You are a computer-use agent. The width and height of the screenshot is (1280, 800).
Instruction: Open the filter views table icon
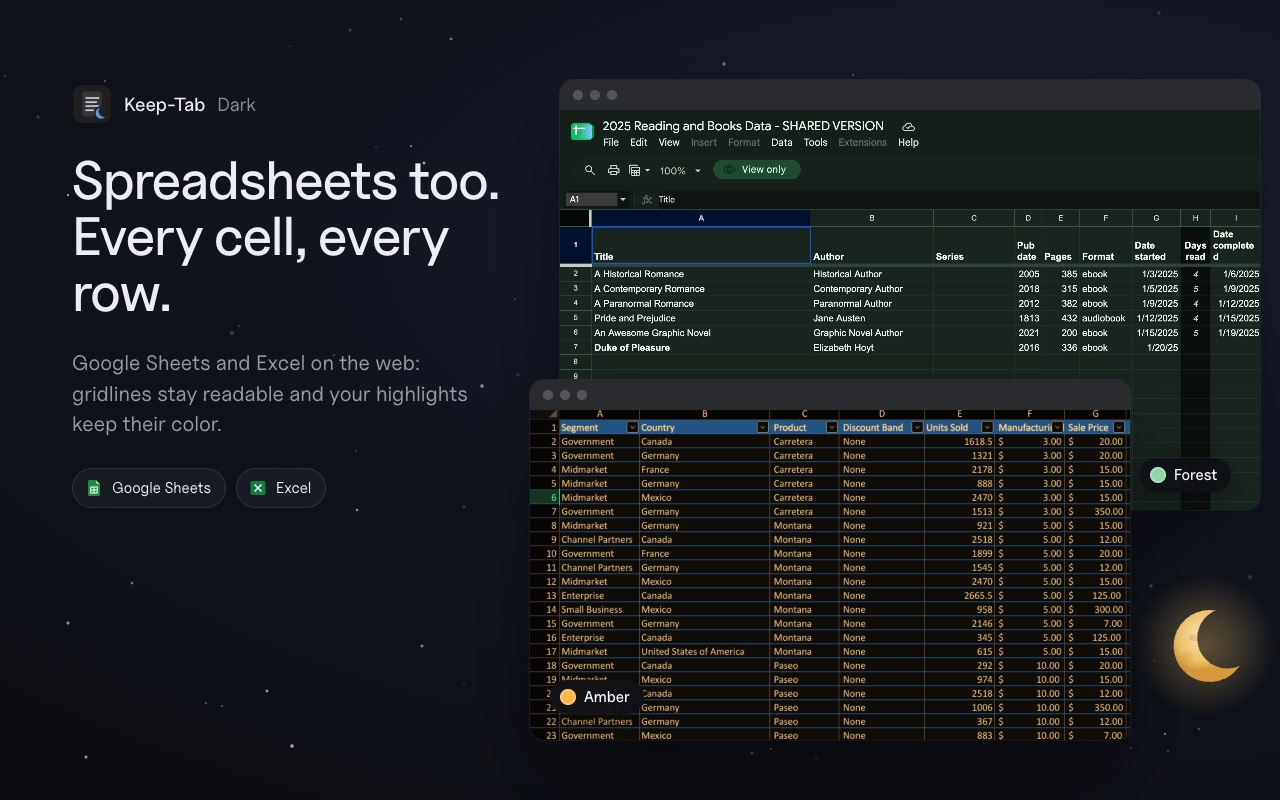(x=637, y=170)
